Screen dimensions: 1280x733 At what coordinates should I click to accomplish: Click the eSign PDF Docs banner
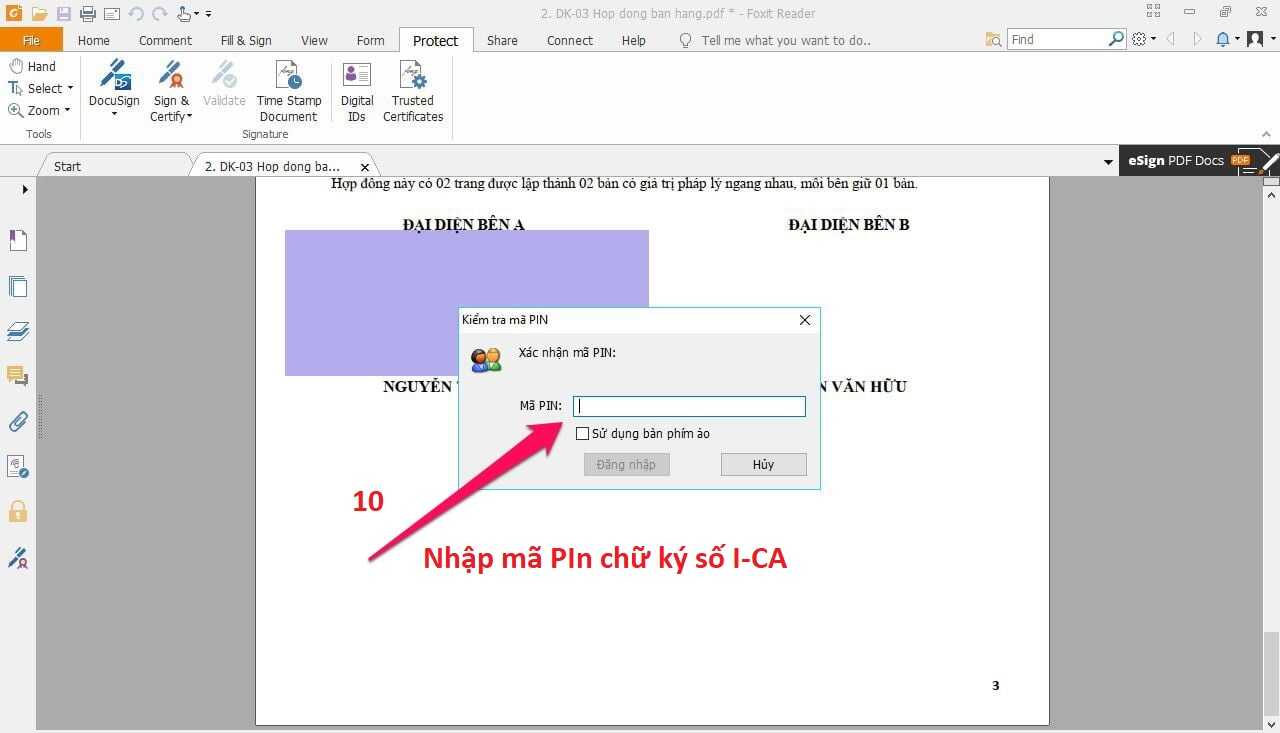pyautogui.click(x=1198, y=160)
